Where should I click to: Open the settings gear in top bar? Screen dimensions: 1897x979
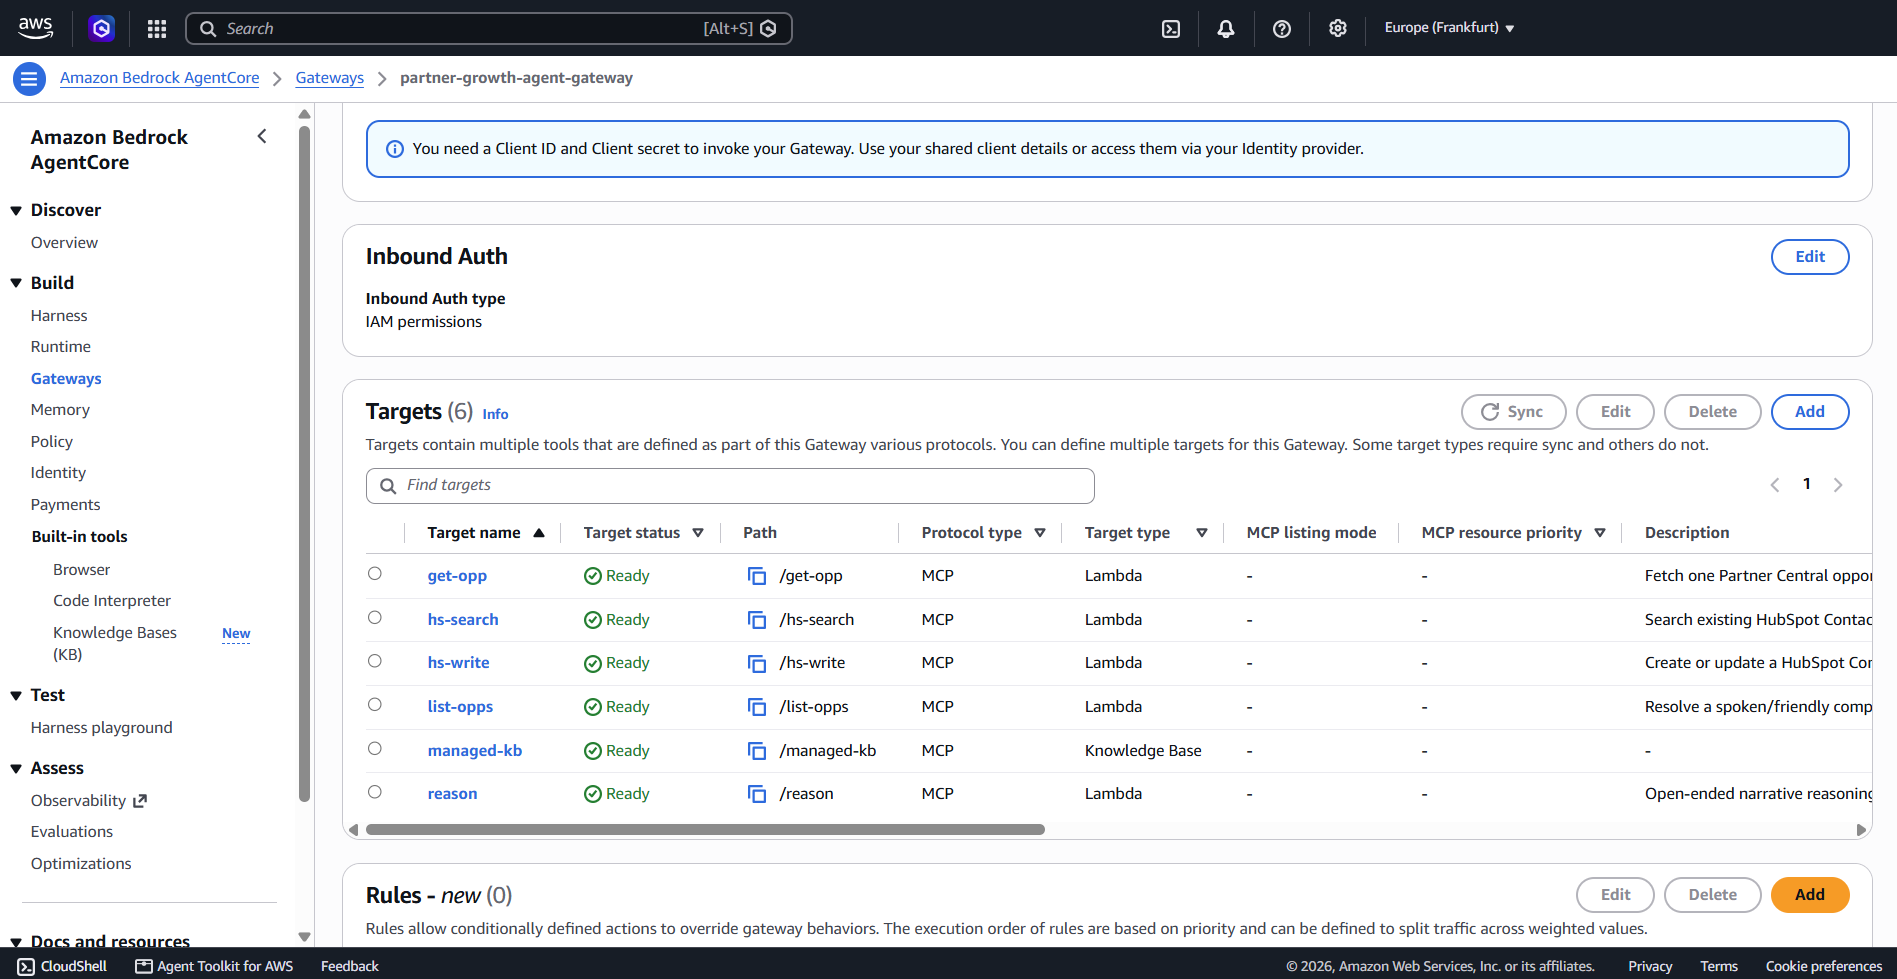(x=1338, y=29)
